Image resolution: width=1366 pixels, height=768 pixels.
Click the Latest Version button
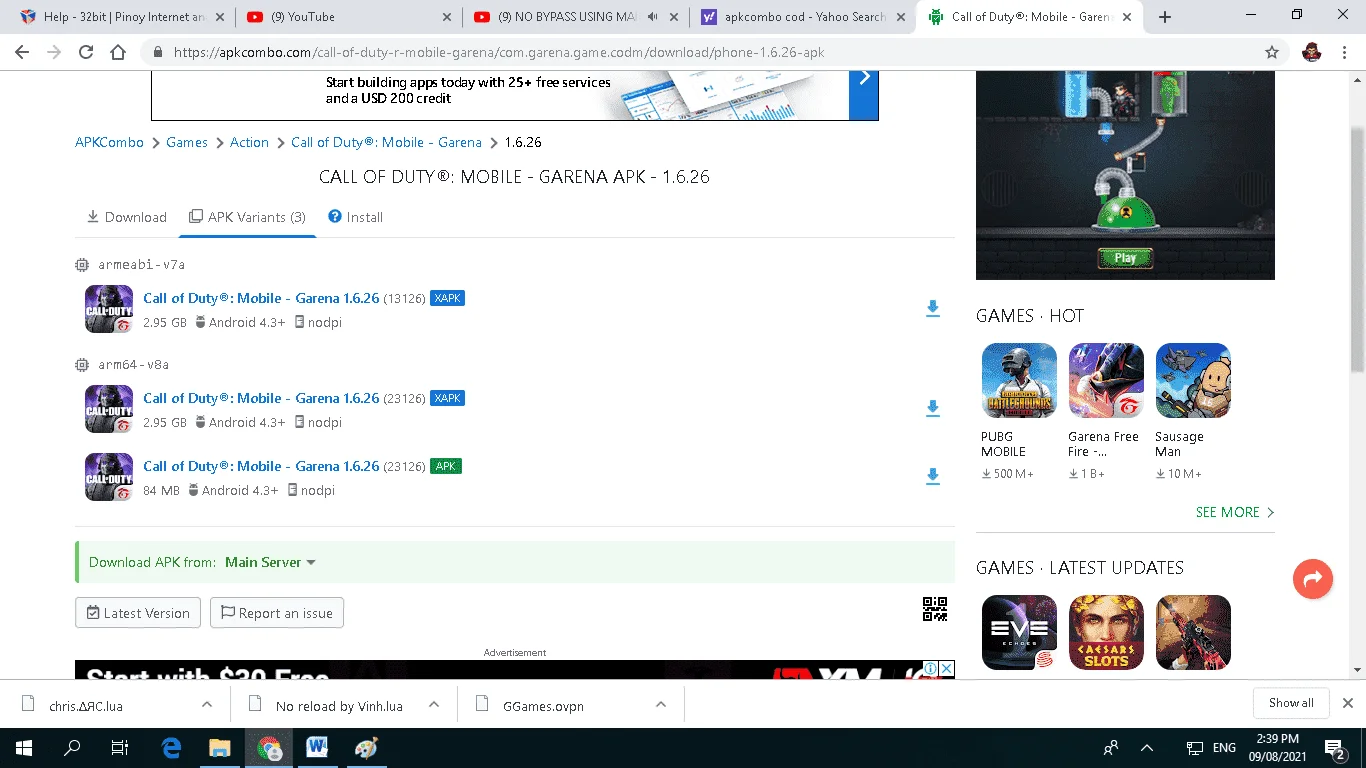(138, 613)
